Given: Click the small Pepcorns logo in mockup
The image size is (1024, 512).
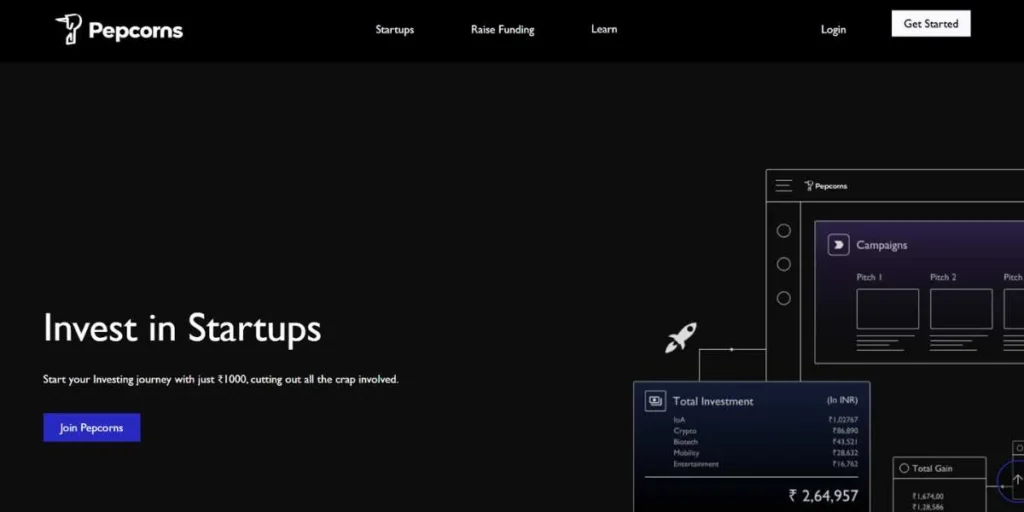Looking at the screenshot, I should pos(825,186).
